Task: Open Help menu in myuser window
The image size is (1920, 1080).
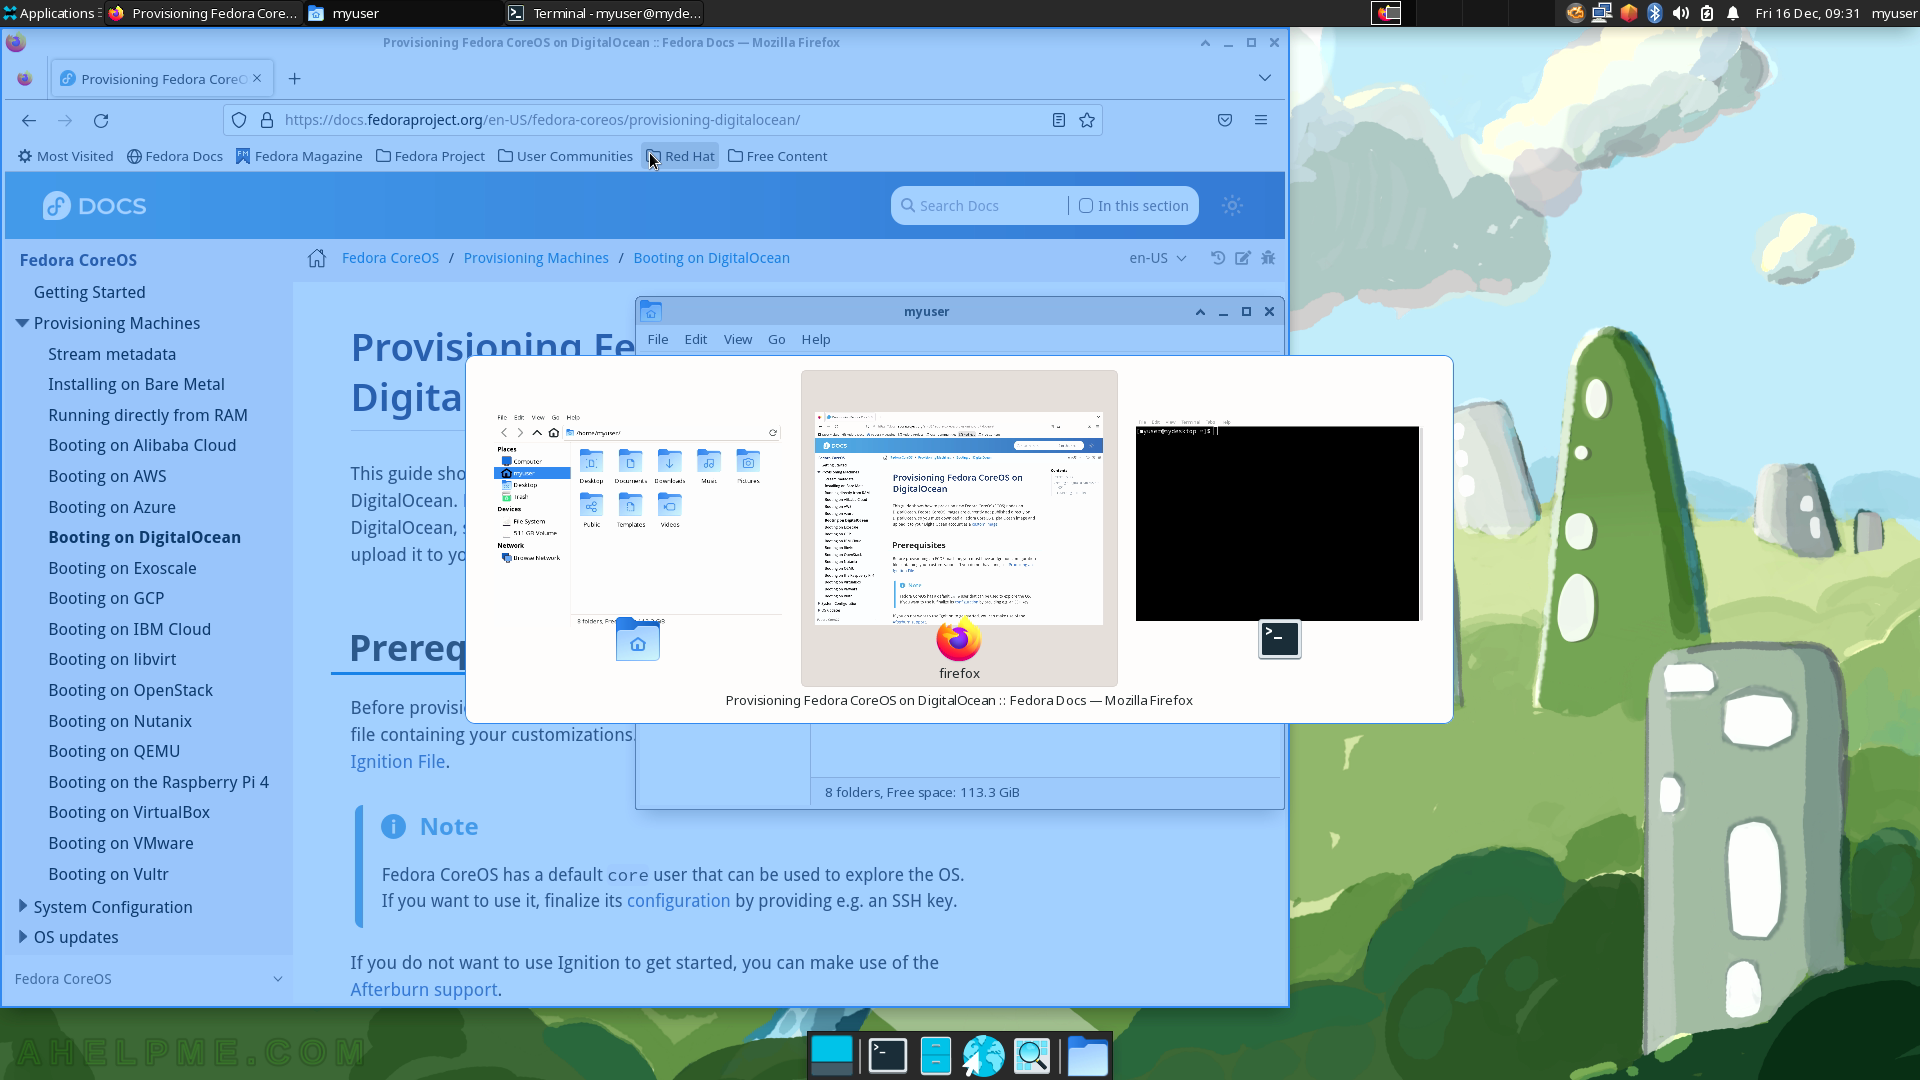Action: (816, 340)
